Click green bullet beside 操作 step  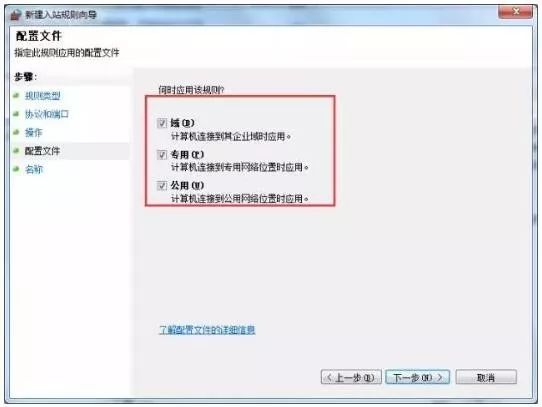pyautogui.click(x=16, y=132)
